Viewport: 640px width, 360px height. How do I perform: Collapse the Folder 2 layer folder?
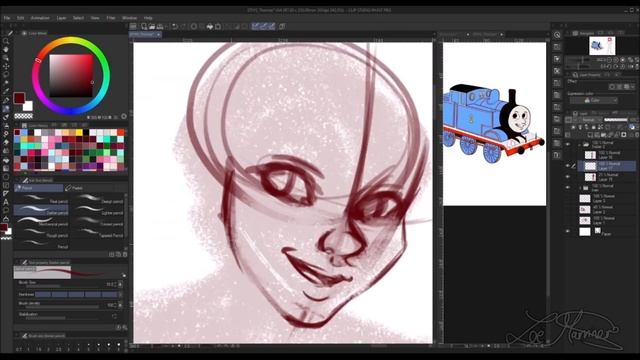click(x=580, y=144)
